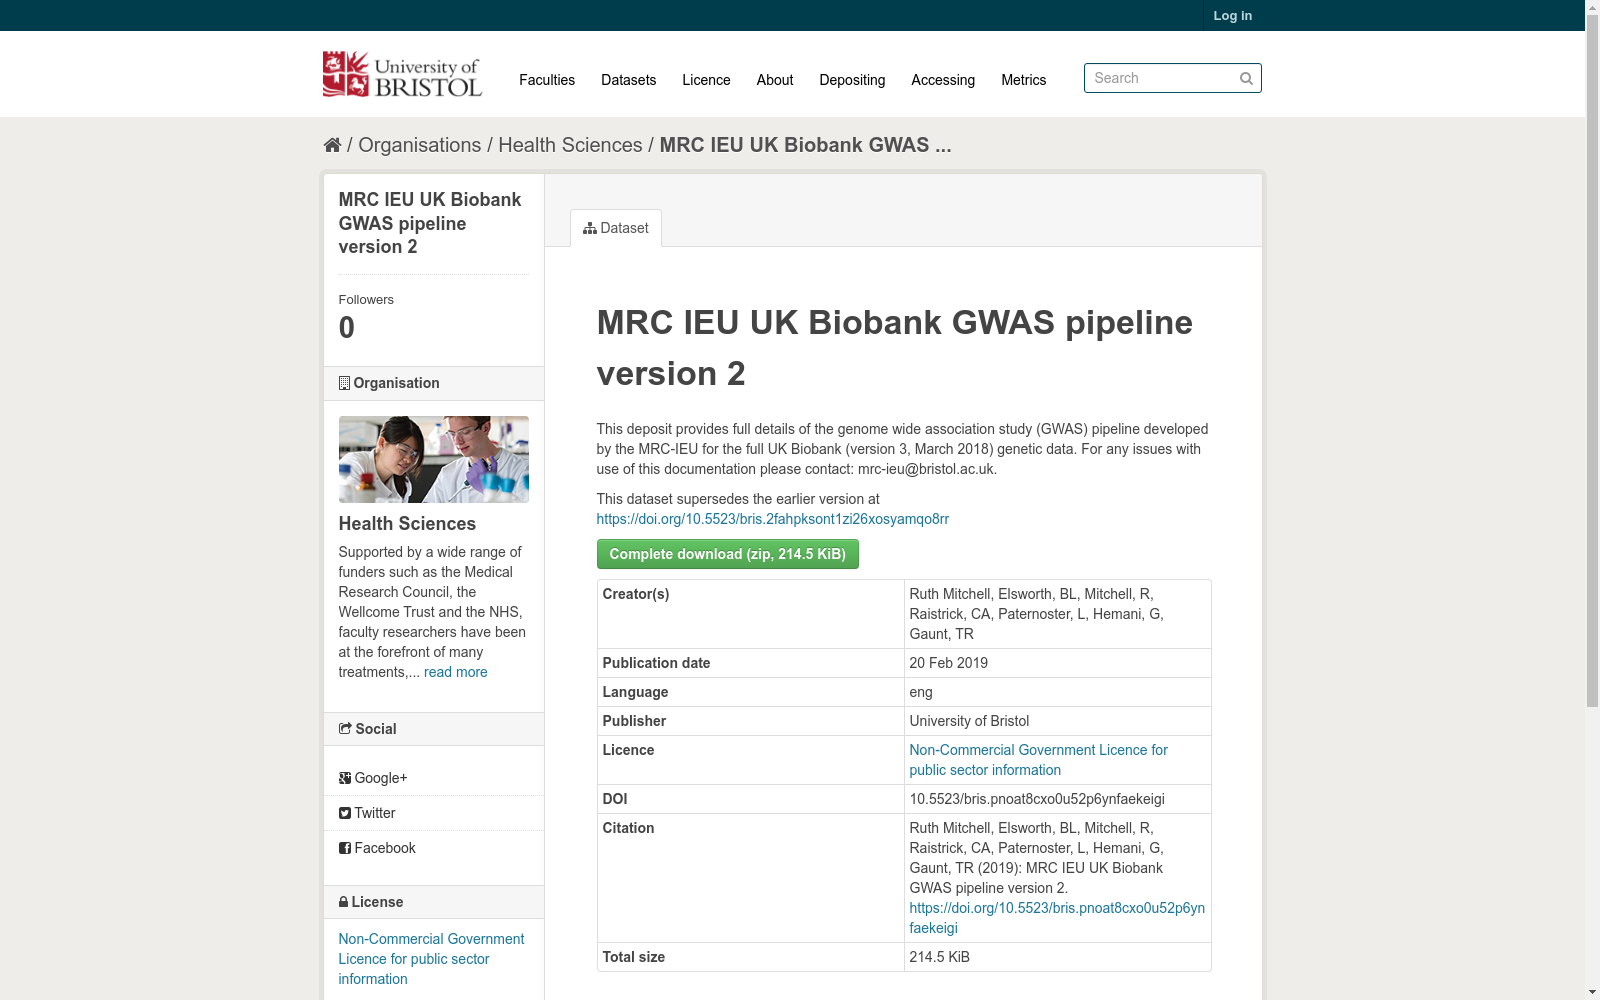Open the University of Bristol logo
The height and width of the screenshot is (1000, 1600).
point(402,74)
